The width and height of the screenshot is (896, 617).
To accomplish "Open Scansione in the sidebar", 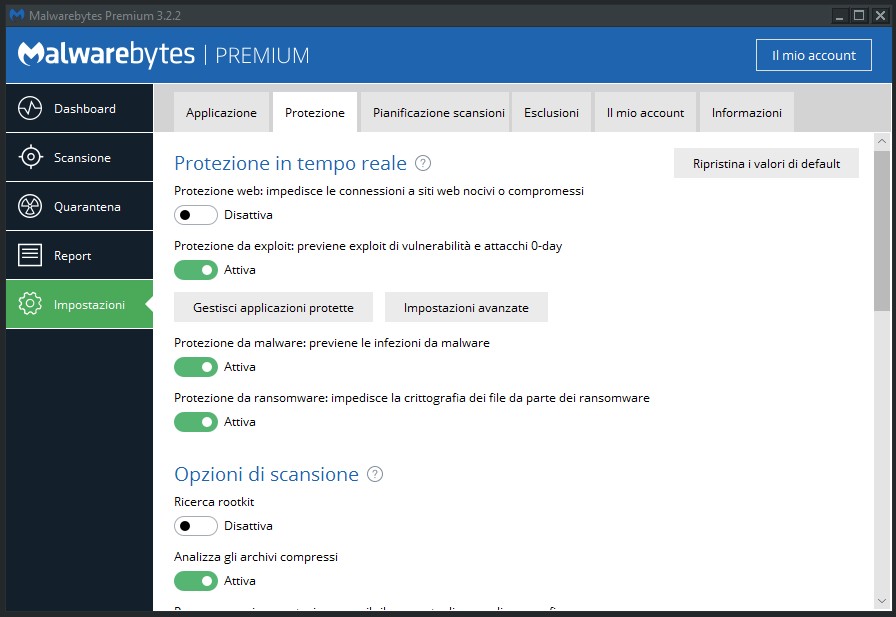I will click(x=79, y=157).
